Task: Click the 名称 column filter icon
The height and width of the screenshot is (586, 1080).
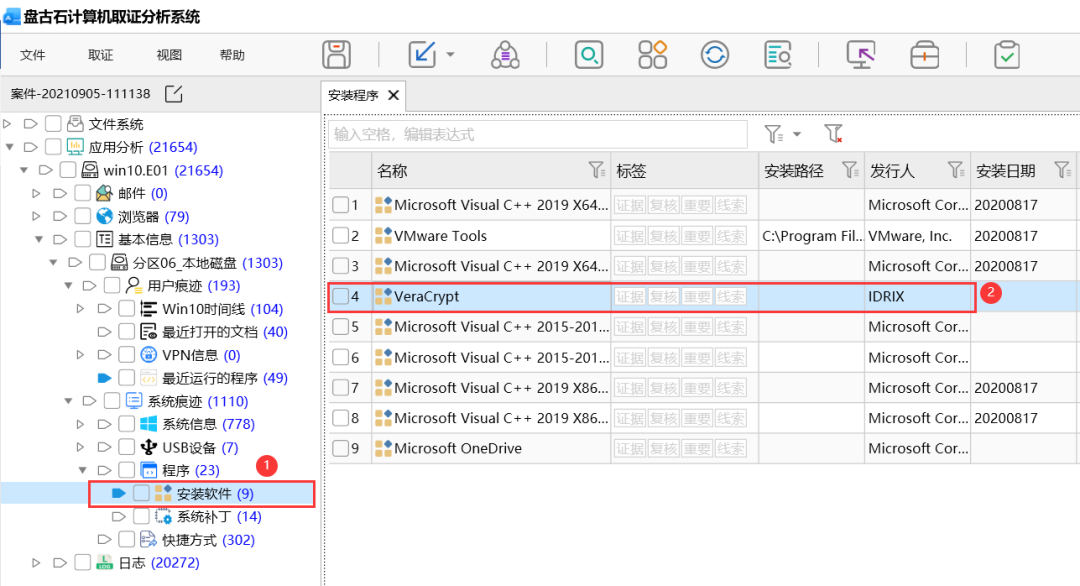Action: tap(596, 170)
